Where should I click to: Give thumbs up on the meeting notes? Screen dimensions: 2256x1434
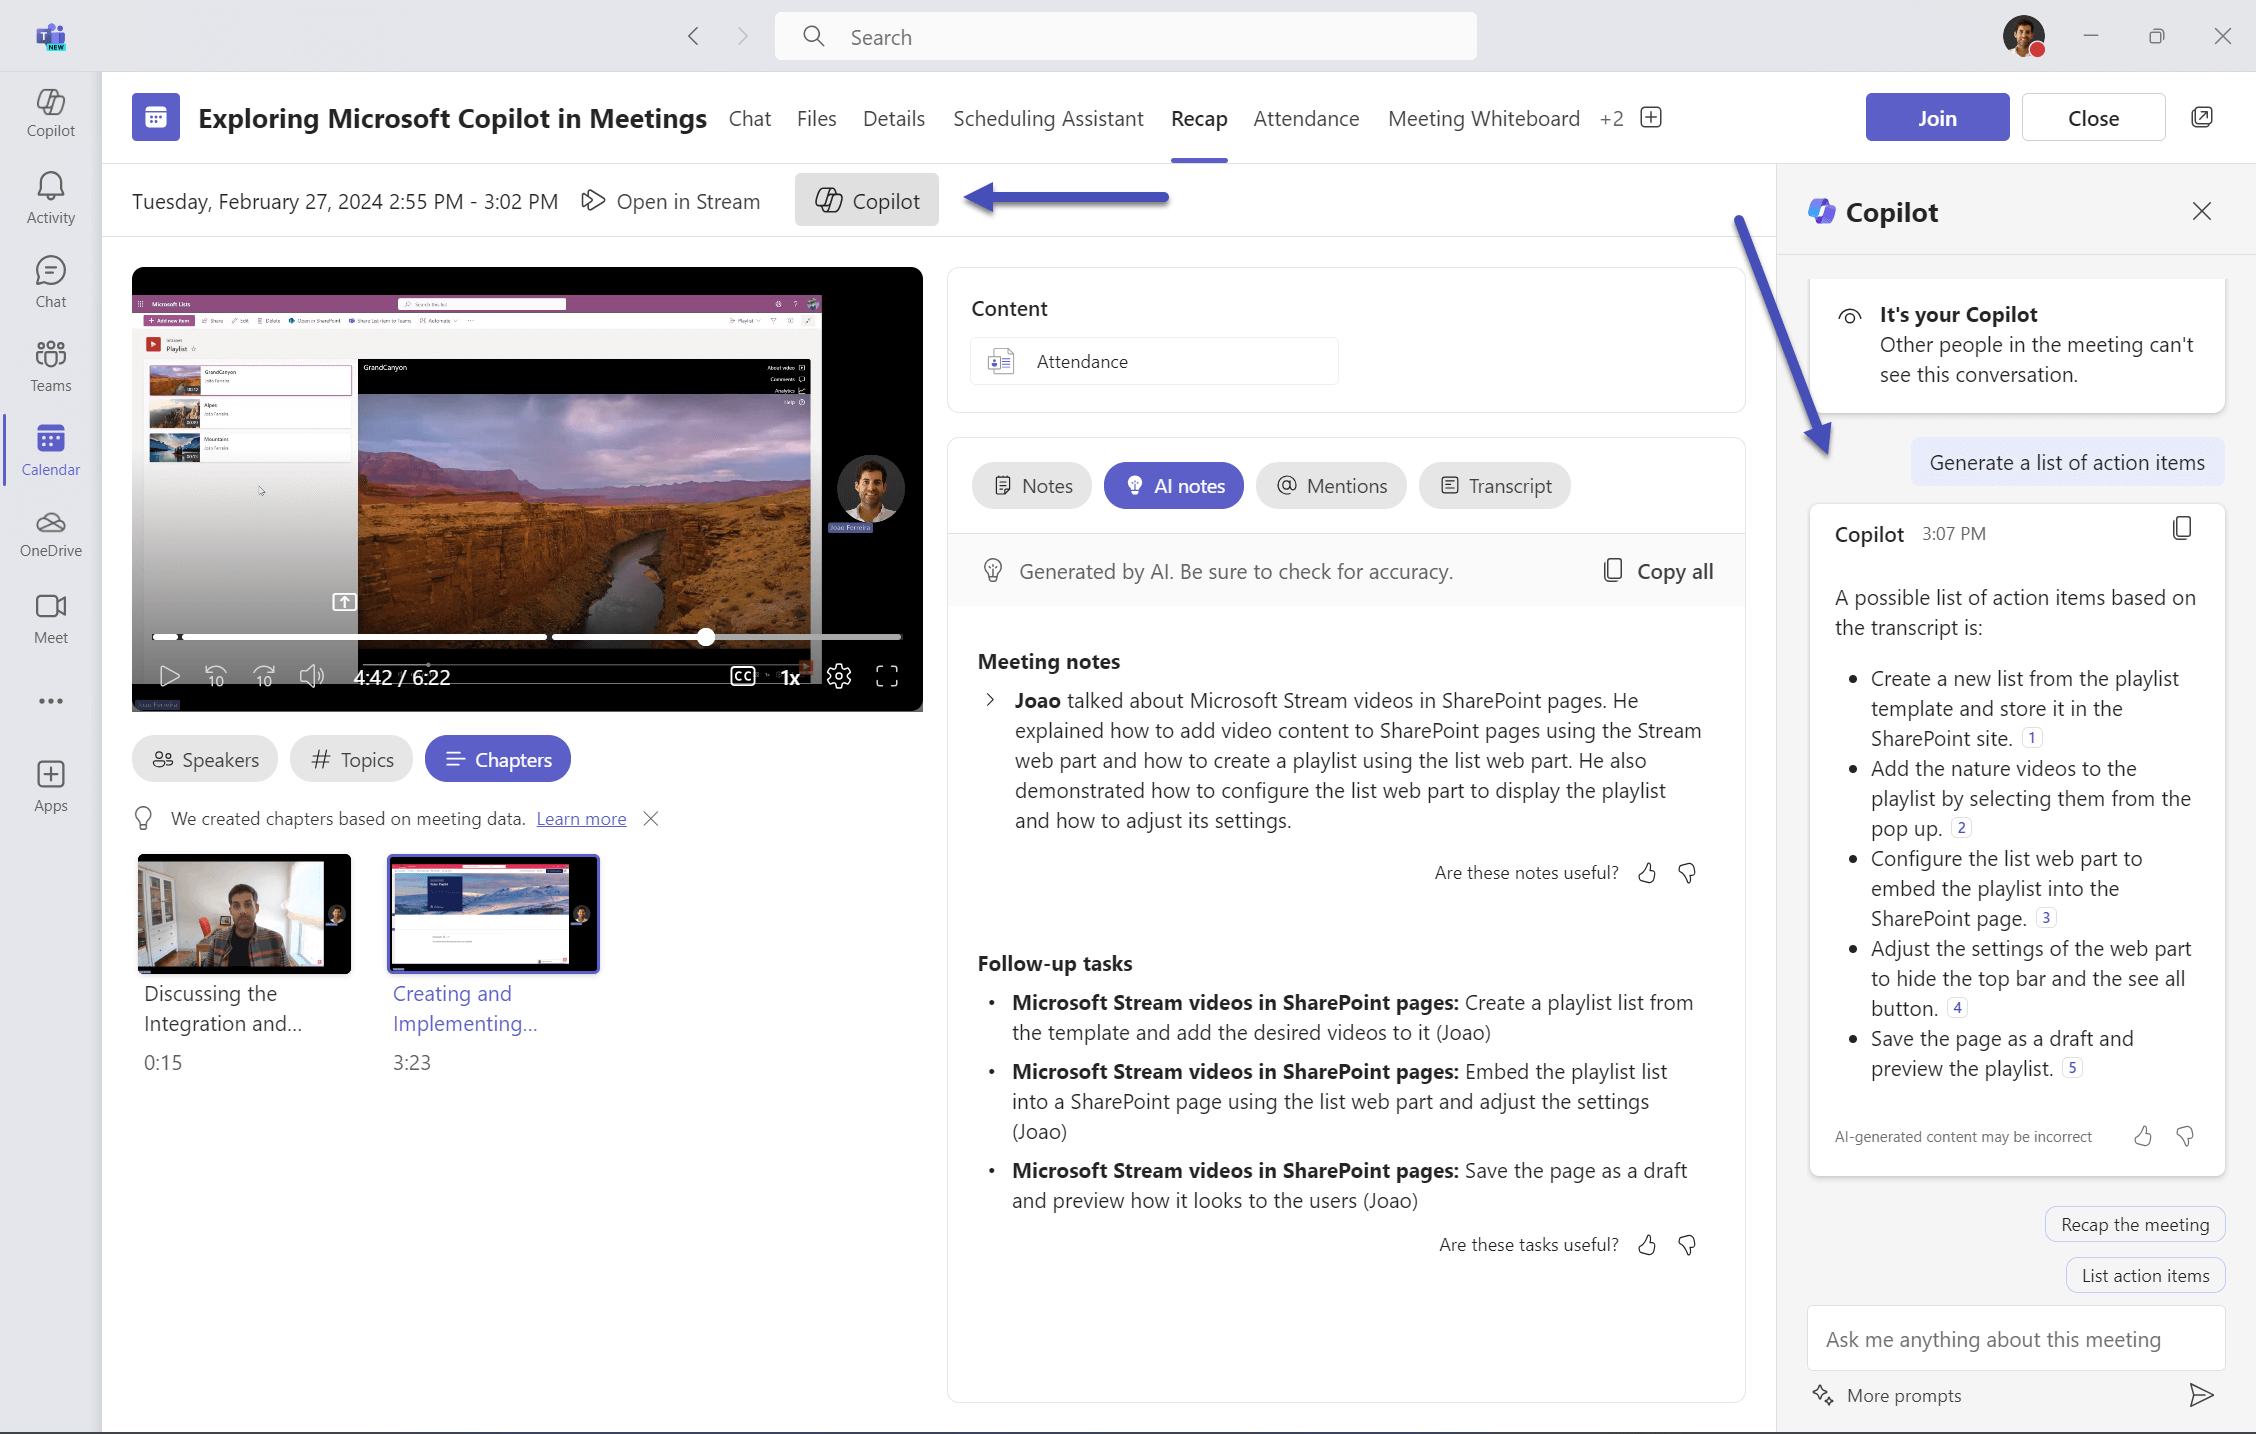[1646, 872]
